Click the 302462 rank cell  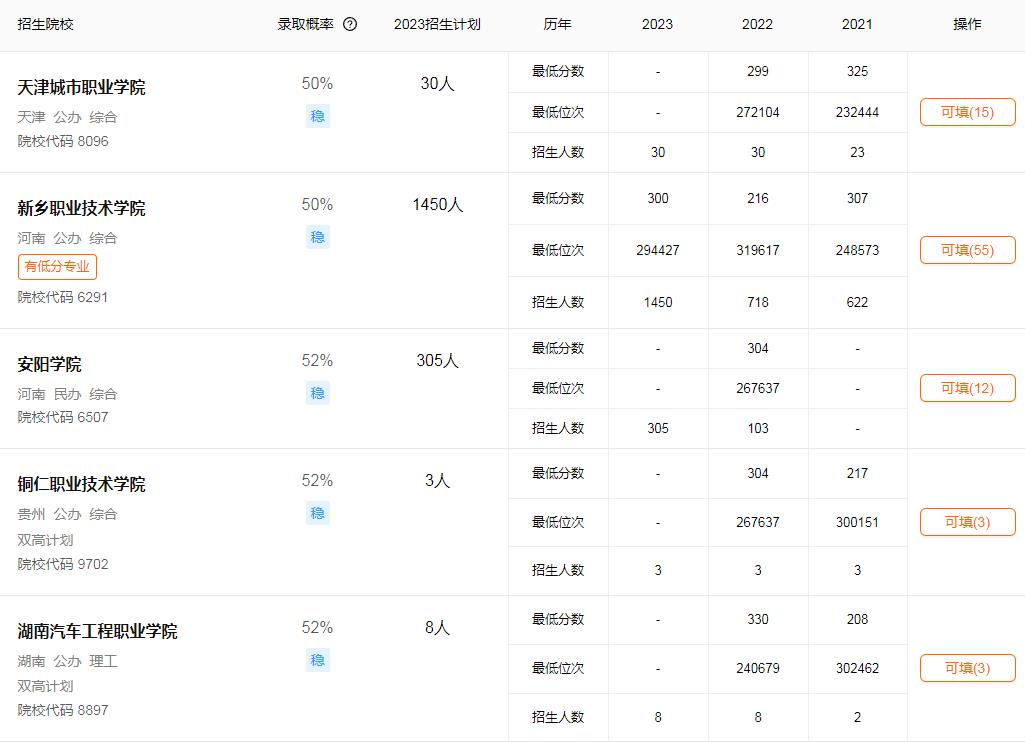[x=857, y=669]
